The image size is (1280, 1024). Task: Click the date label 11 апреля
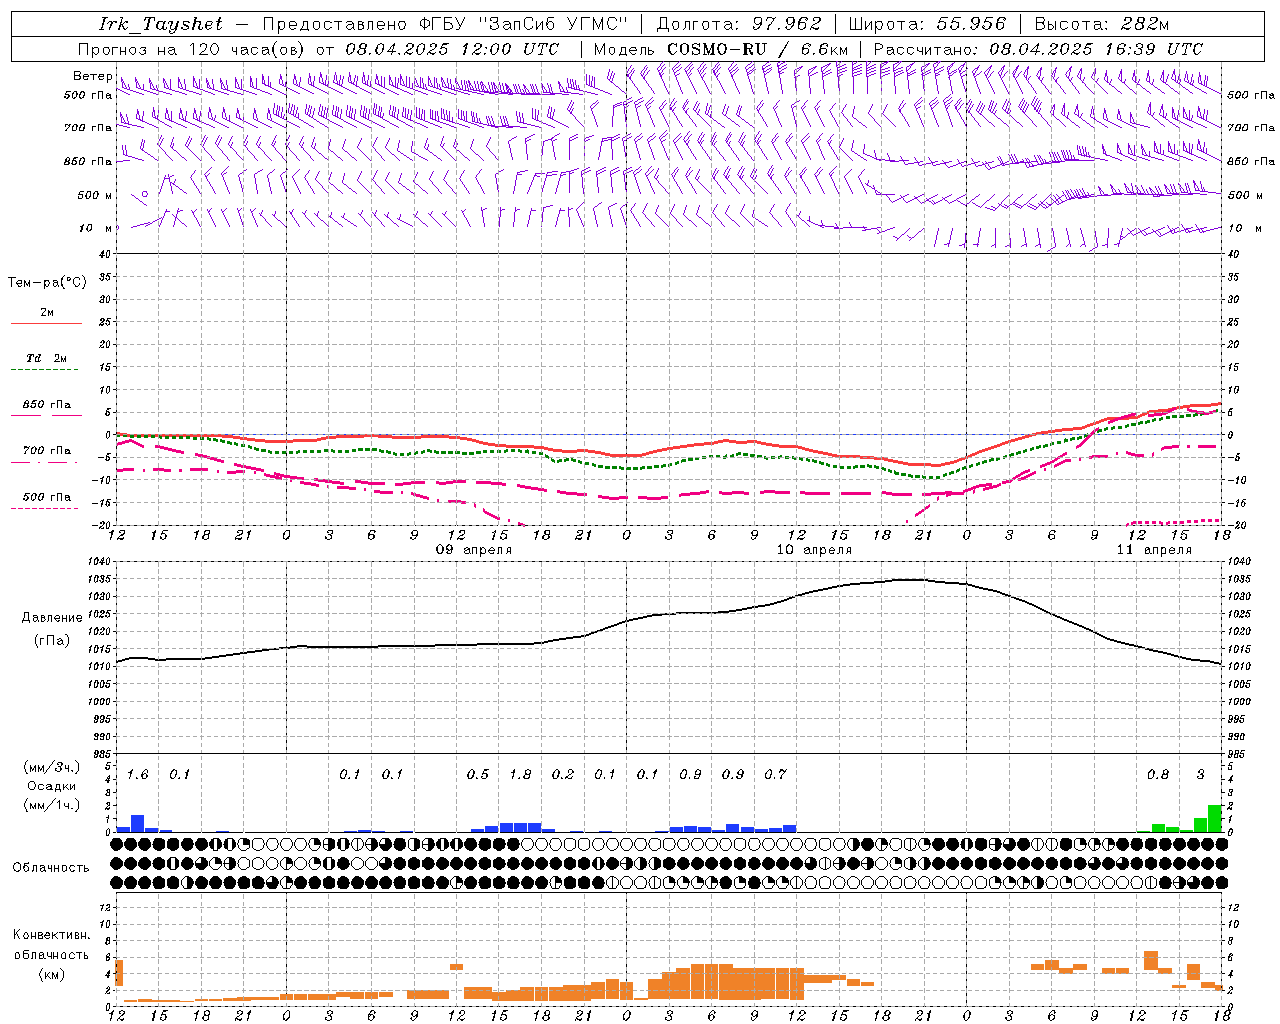(1154, 550)
